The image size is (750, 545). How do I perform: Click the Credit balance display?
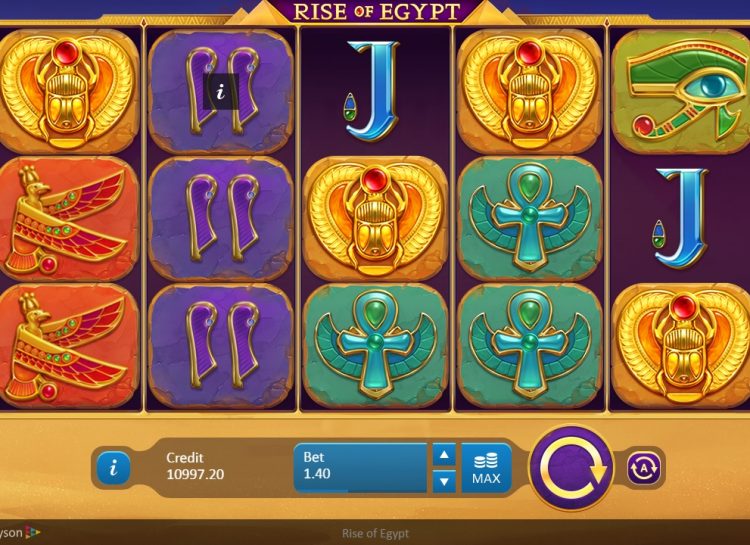[x=195, y=466]
